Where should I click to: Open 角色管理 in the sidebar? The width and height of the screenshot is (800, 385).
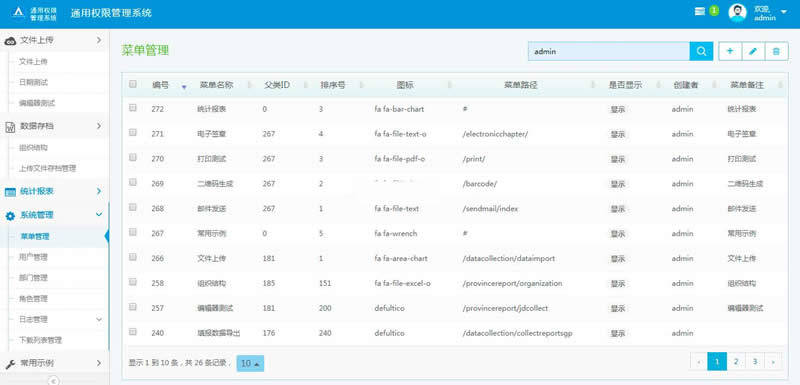click(33, 299)
